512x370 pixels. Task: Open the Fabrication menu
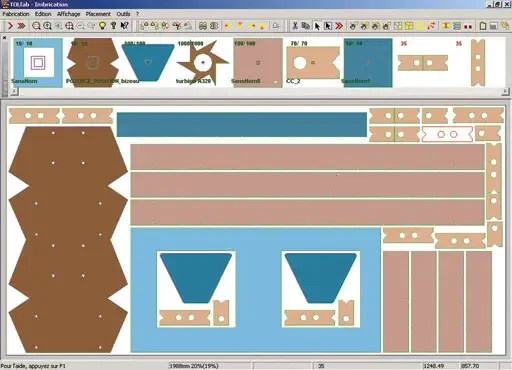pyautogui.click(x=16, y=14)
